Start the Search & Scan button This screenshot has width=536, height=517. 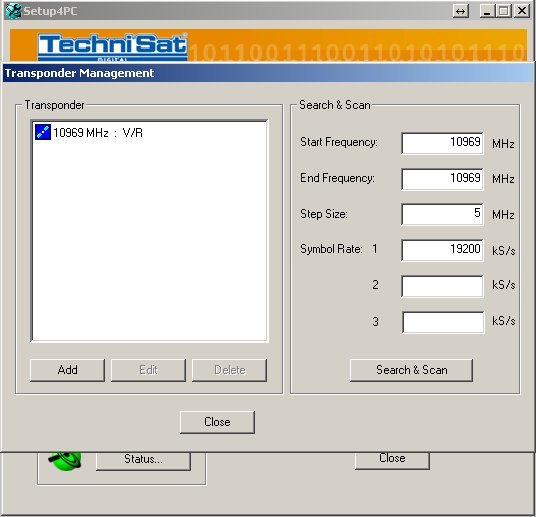412,370
